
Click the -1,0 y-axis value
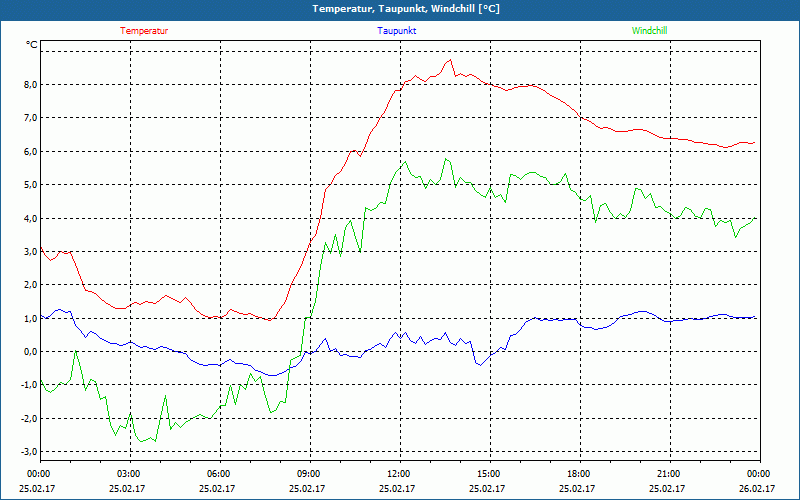coord(29,385)
